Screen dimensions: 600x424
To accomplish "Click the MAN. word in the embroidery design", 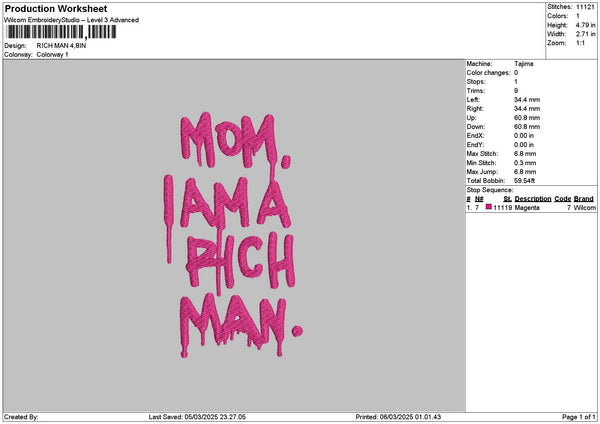I will click(x=241, y=325).
